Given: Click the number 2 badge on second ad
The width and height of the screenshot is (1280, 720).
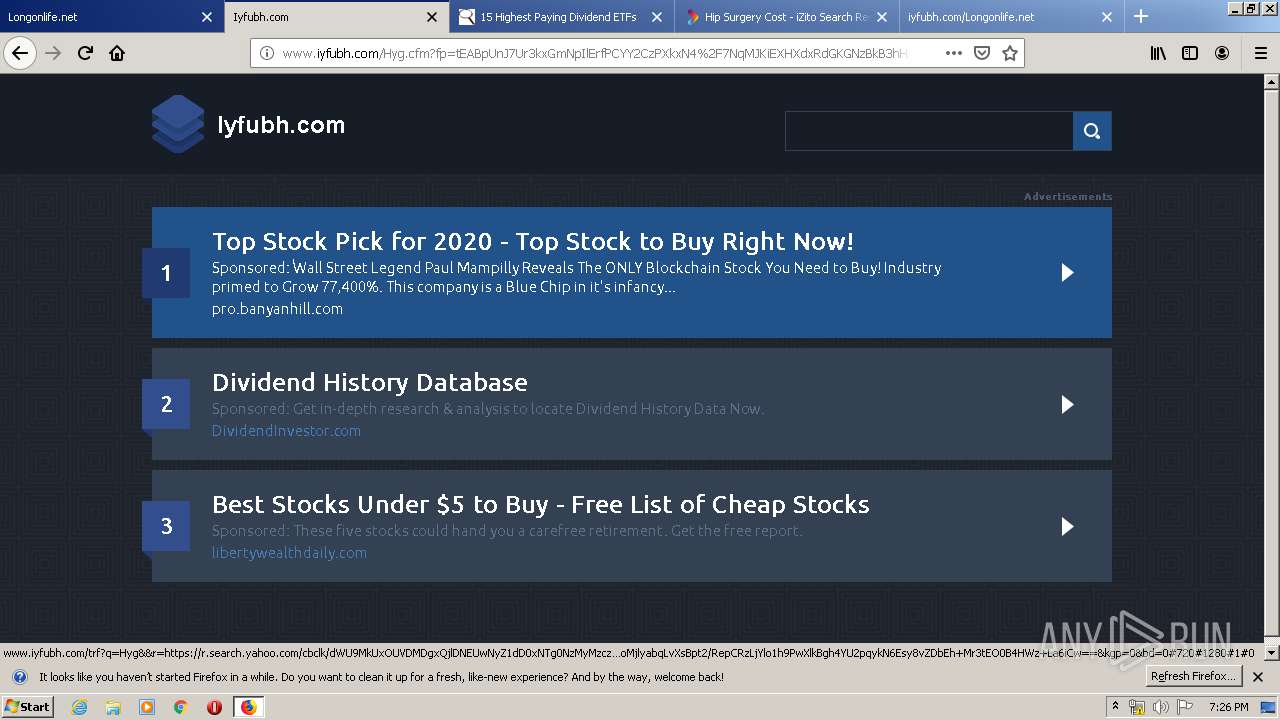Looking at the screenshot, I should click(166, 404).
